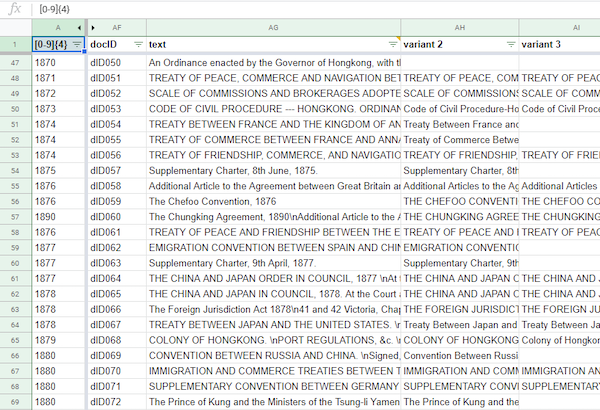Click into the formula bar showing [0-9]{4}
Viewport: 600px width, 410px height.
pos(318,9)
